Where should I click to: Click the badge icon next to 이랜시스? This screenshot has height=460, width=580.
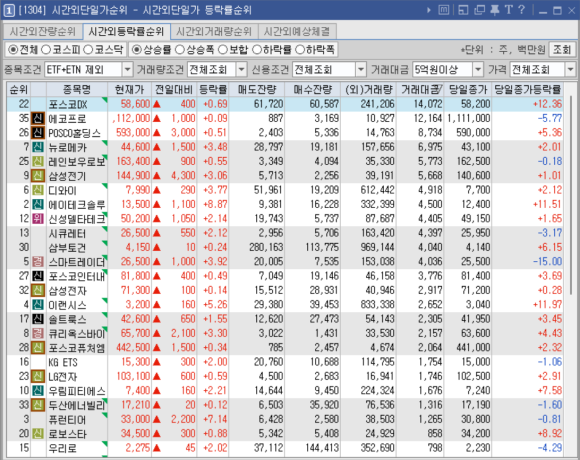pyautogui.click(x=38, y=305)
